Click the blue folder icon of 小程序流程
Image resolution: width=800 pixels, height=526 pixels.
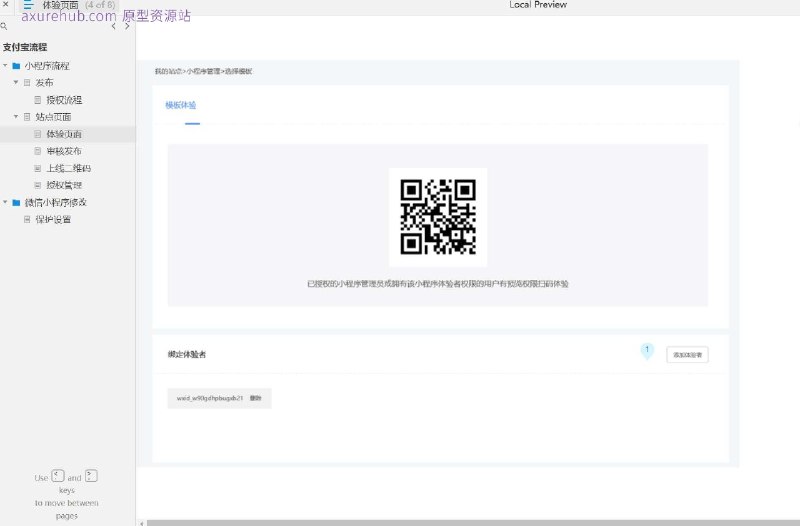coord(16,66)
